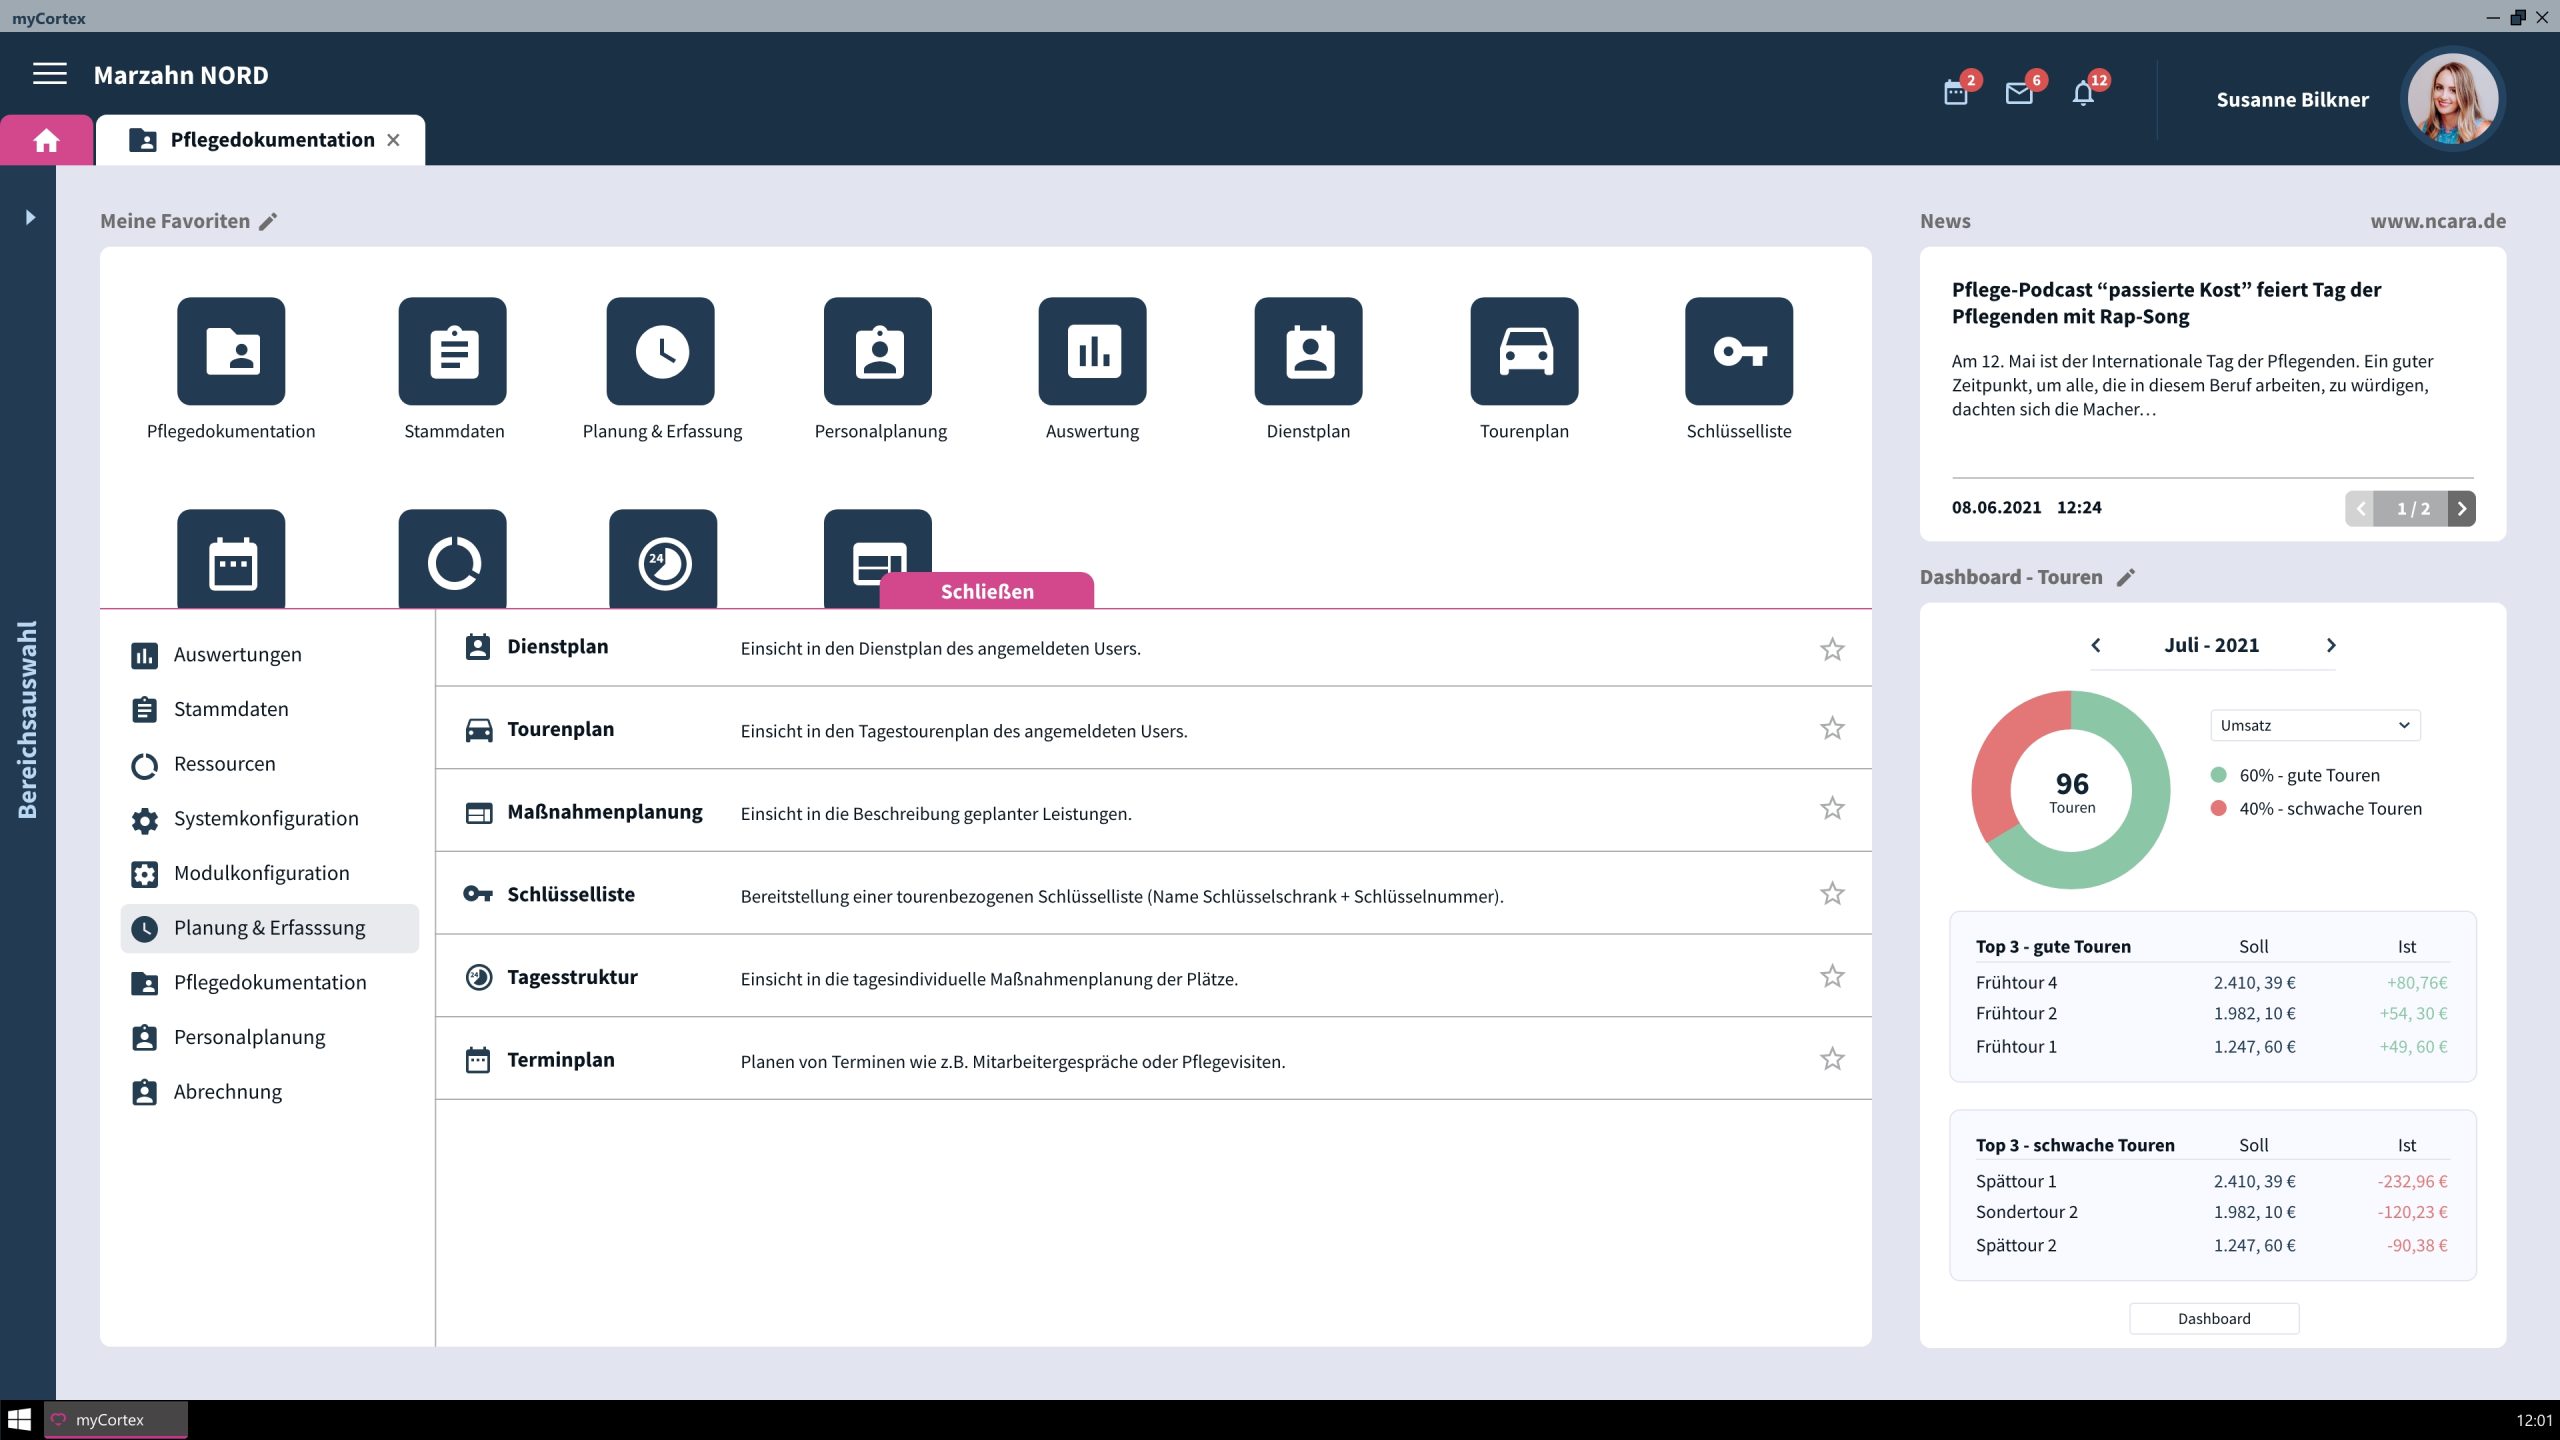Screen dimensions: 2560x1440
Task: Favorite Dienstplan with the star
Action: [1832, 649]
